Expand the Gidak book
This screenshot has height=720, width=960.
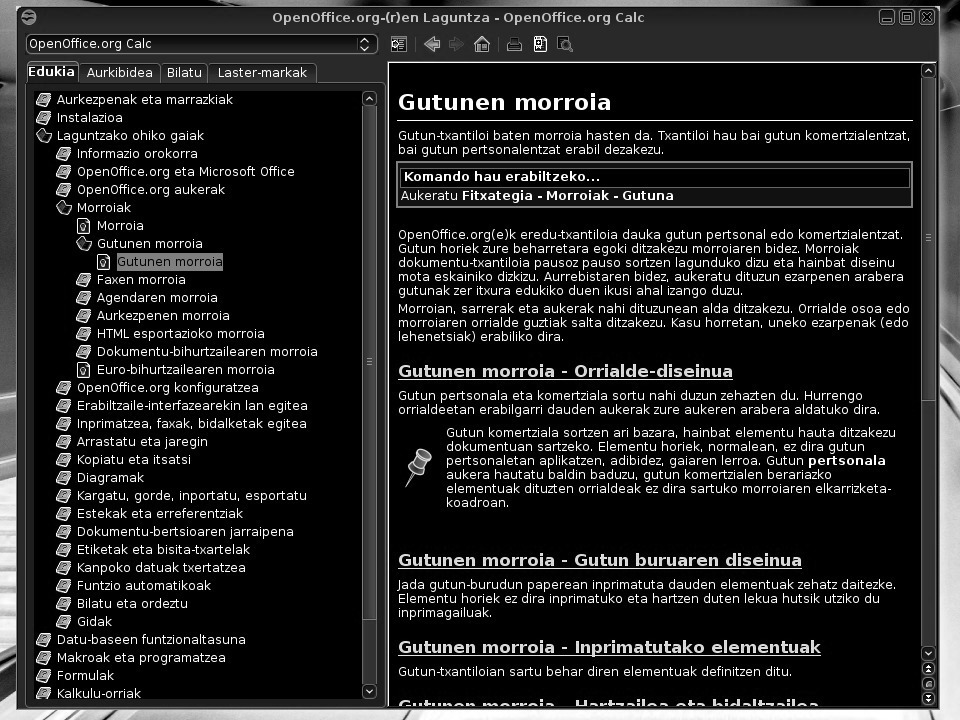coord(84,621)
